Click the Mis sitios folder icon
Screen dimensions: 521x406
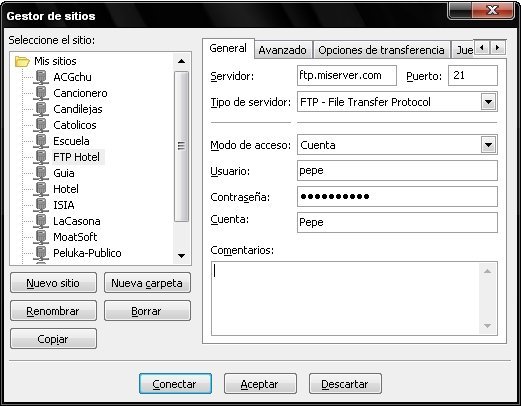click(x=22, y=61)
